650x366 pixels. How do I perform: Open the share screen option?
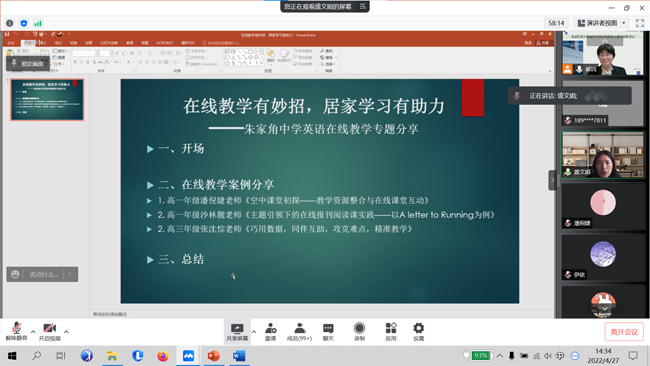point(237,332)
